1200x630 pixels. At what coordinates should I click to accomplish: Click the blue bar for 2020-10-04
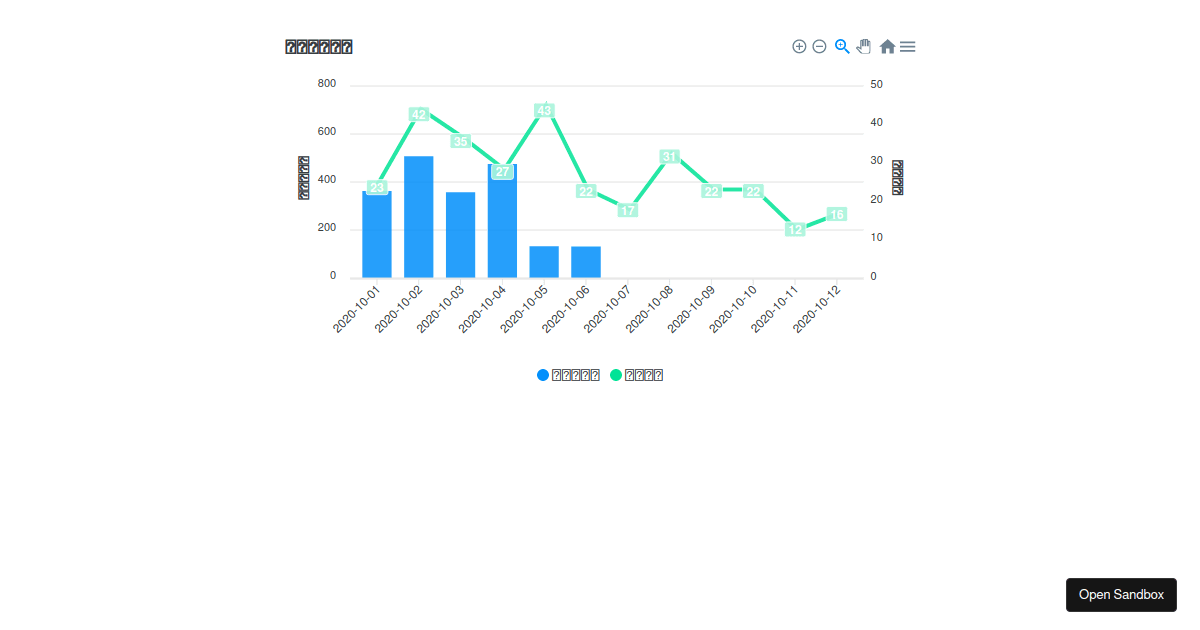[502, 221]
